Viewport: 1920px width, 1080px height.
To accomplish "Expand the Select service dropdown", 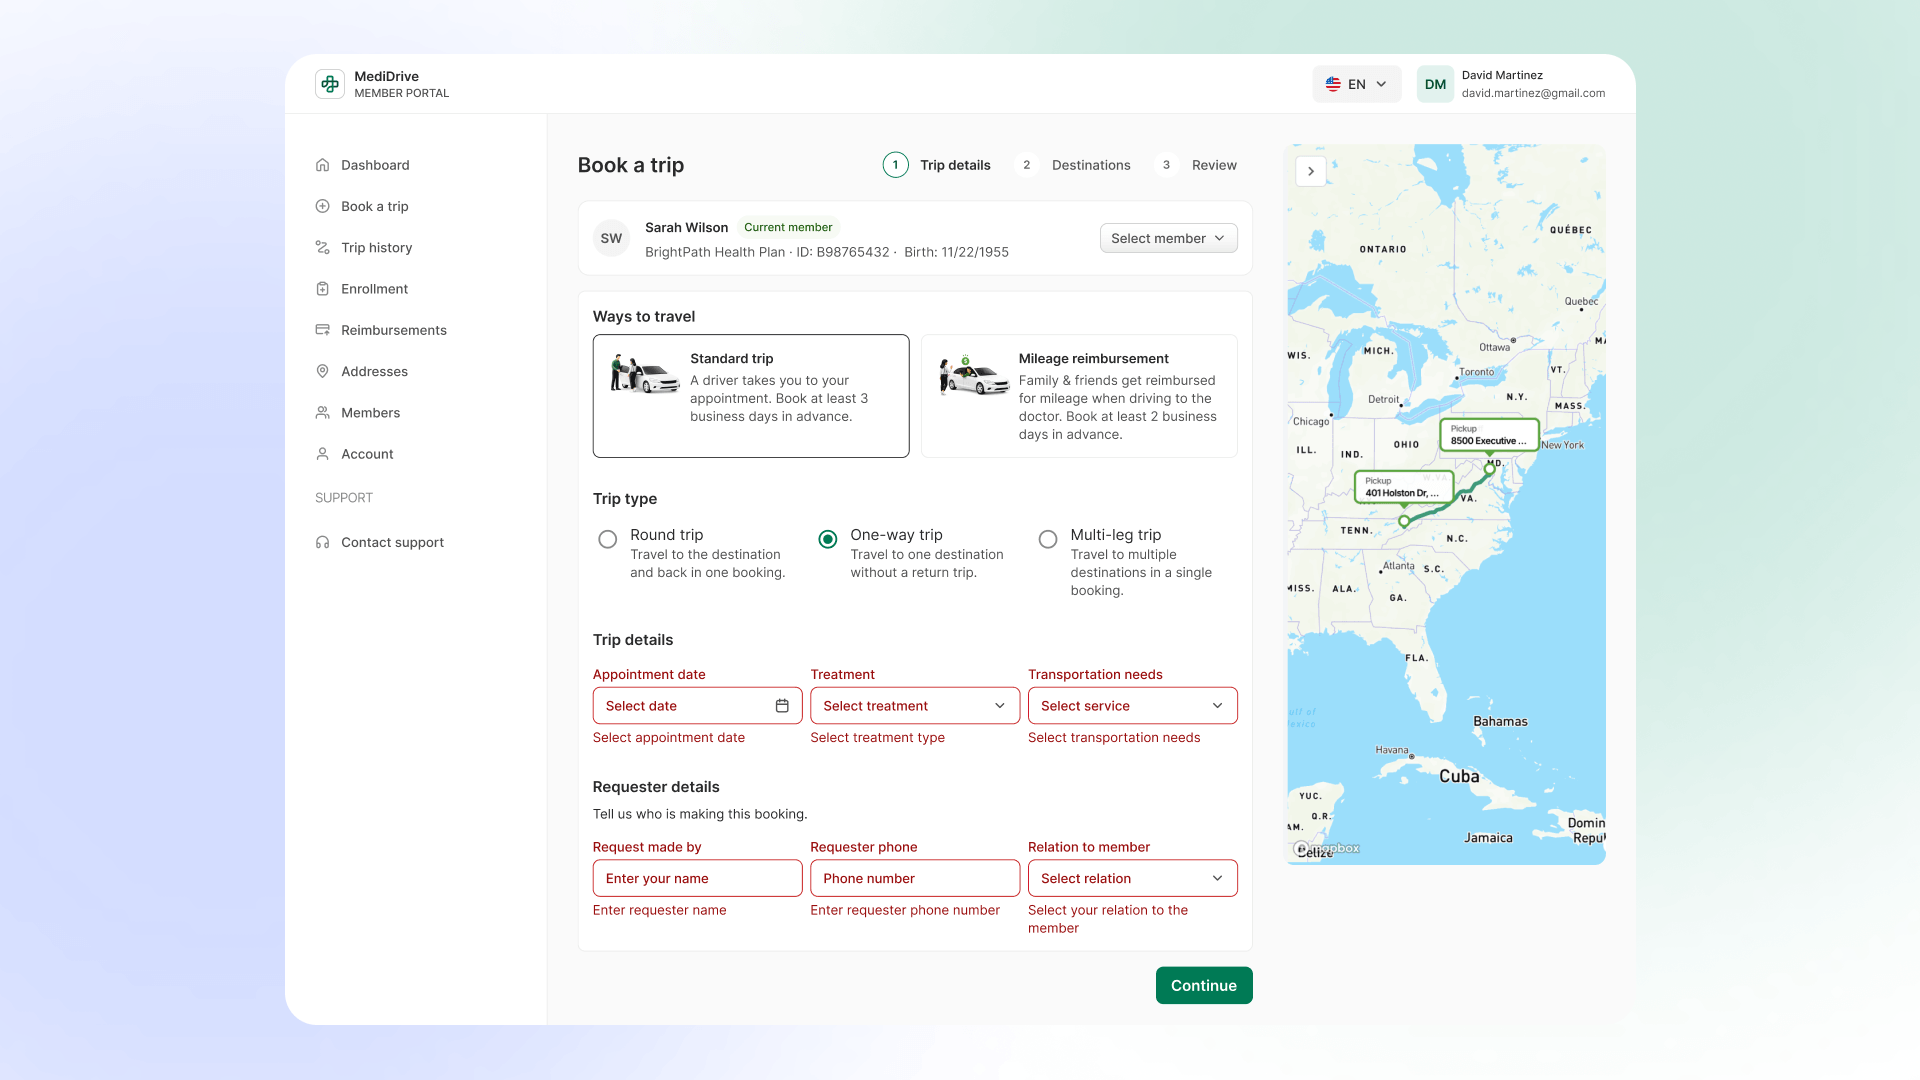I will pyautogui.click(x=1132, y=706).
